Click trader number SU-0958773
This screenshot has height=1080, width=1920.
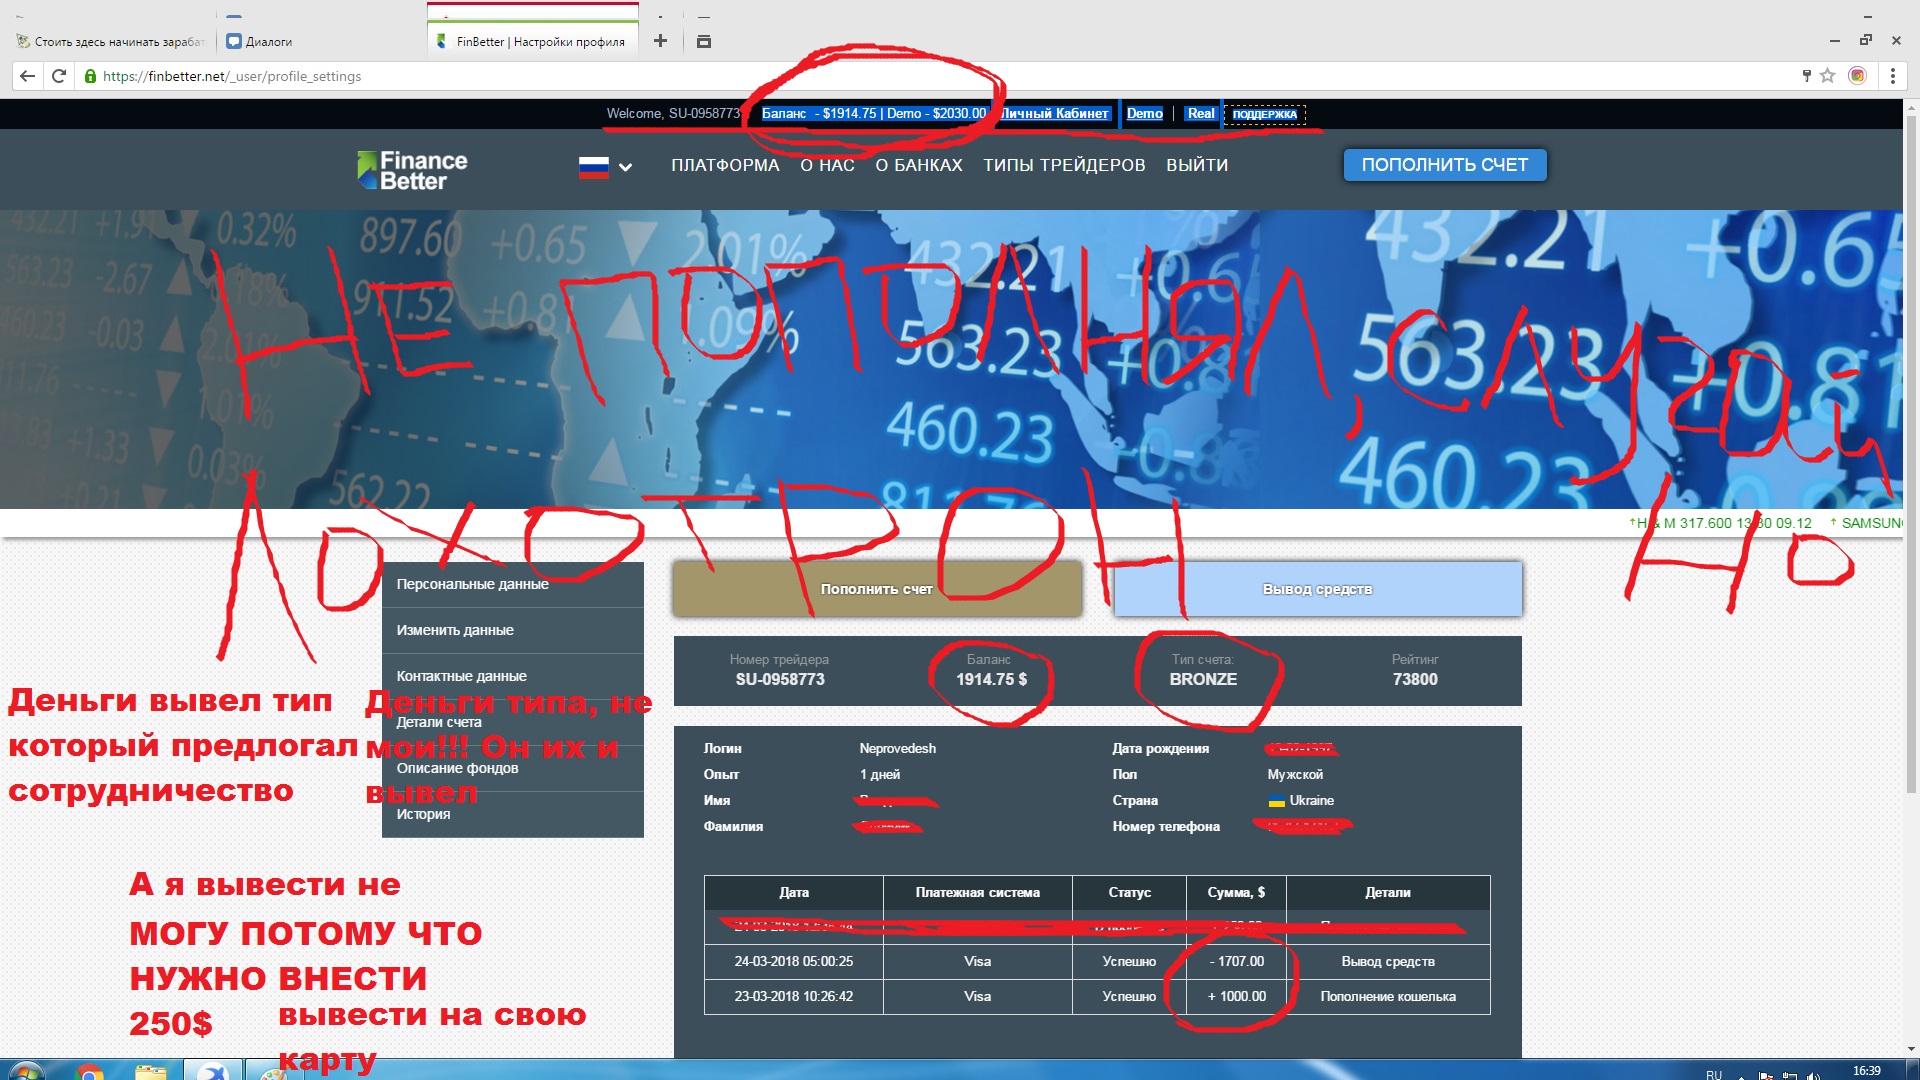[780, 680]
